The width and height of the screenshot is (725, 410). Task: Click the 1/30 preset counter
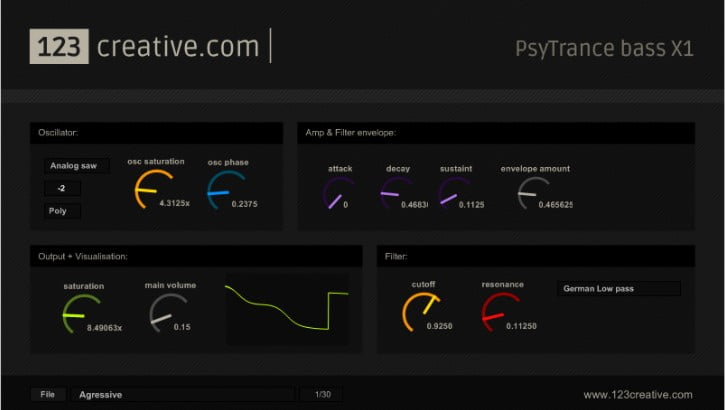(x=322, y=394)
